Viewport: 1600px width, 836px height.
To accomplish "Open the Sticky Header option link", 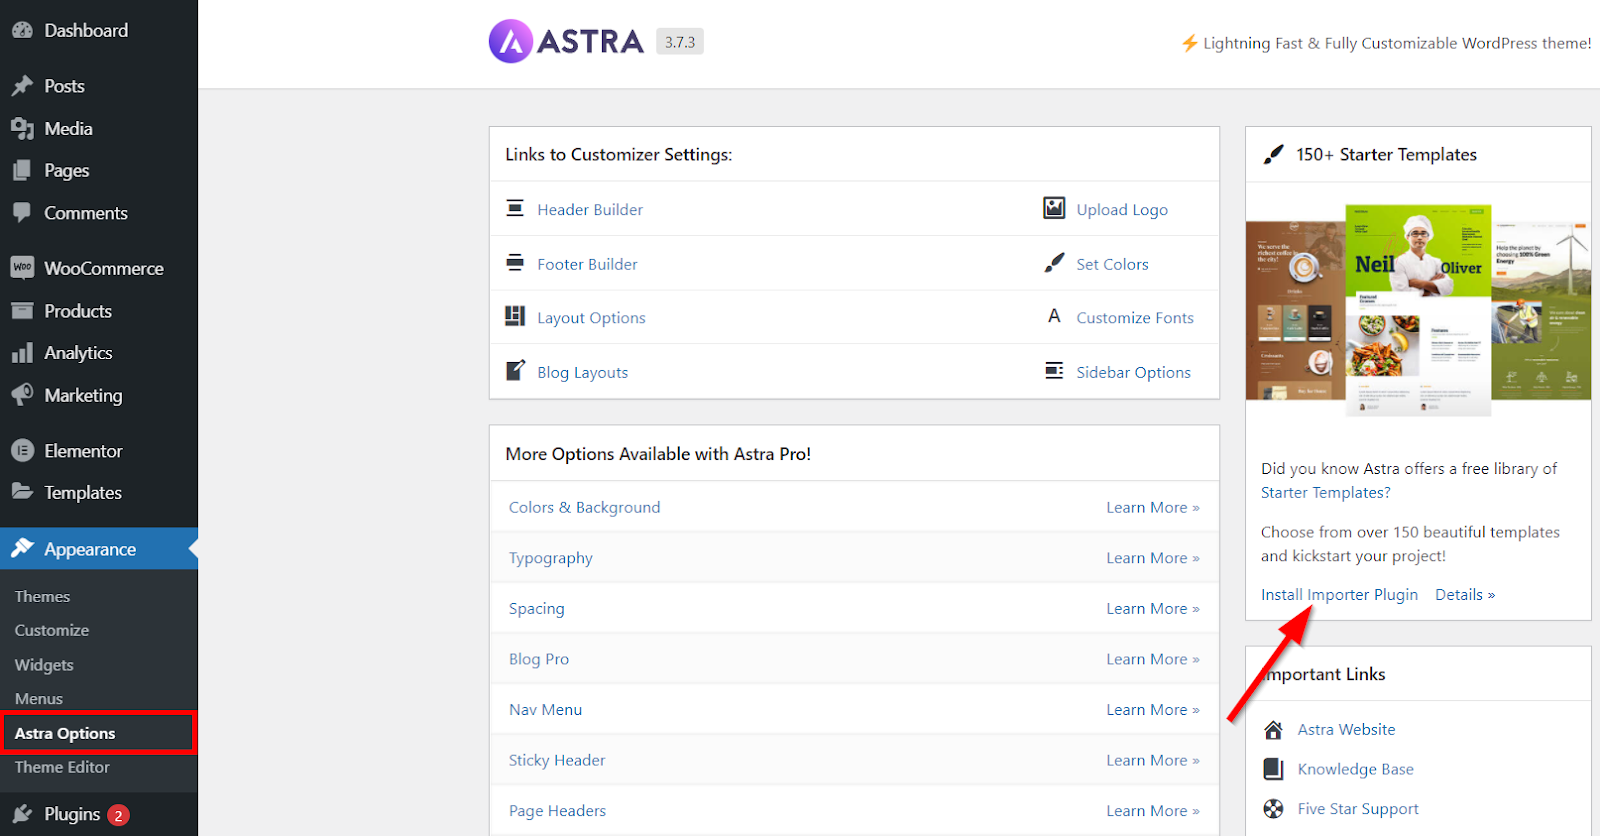I will point(557,760).
